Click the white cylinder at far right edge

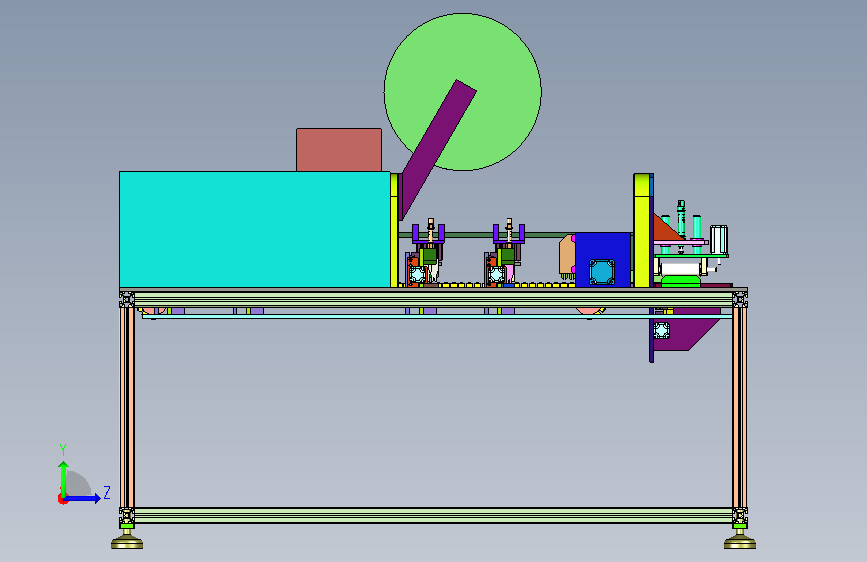click(719, 240)
